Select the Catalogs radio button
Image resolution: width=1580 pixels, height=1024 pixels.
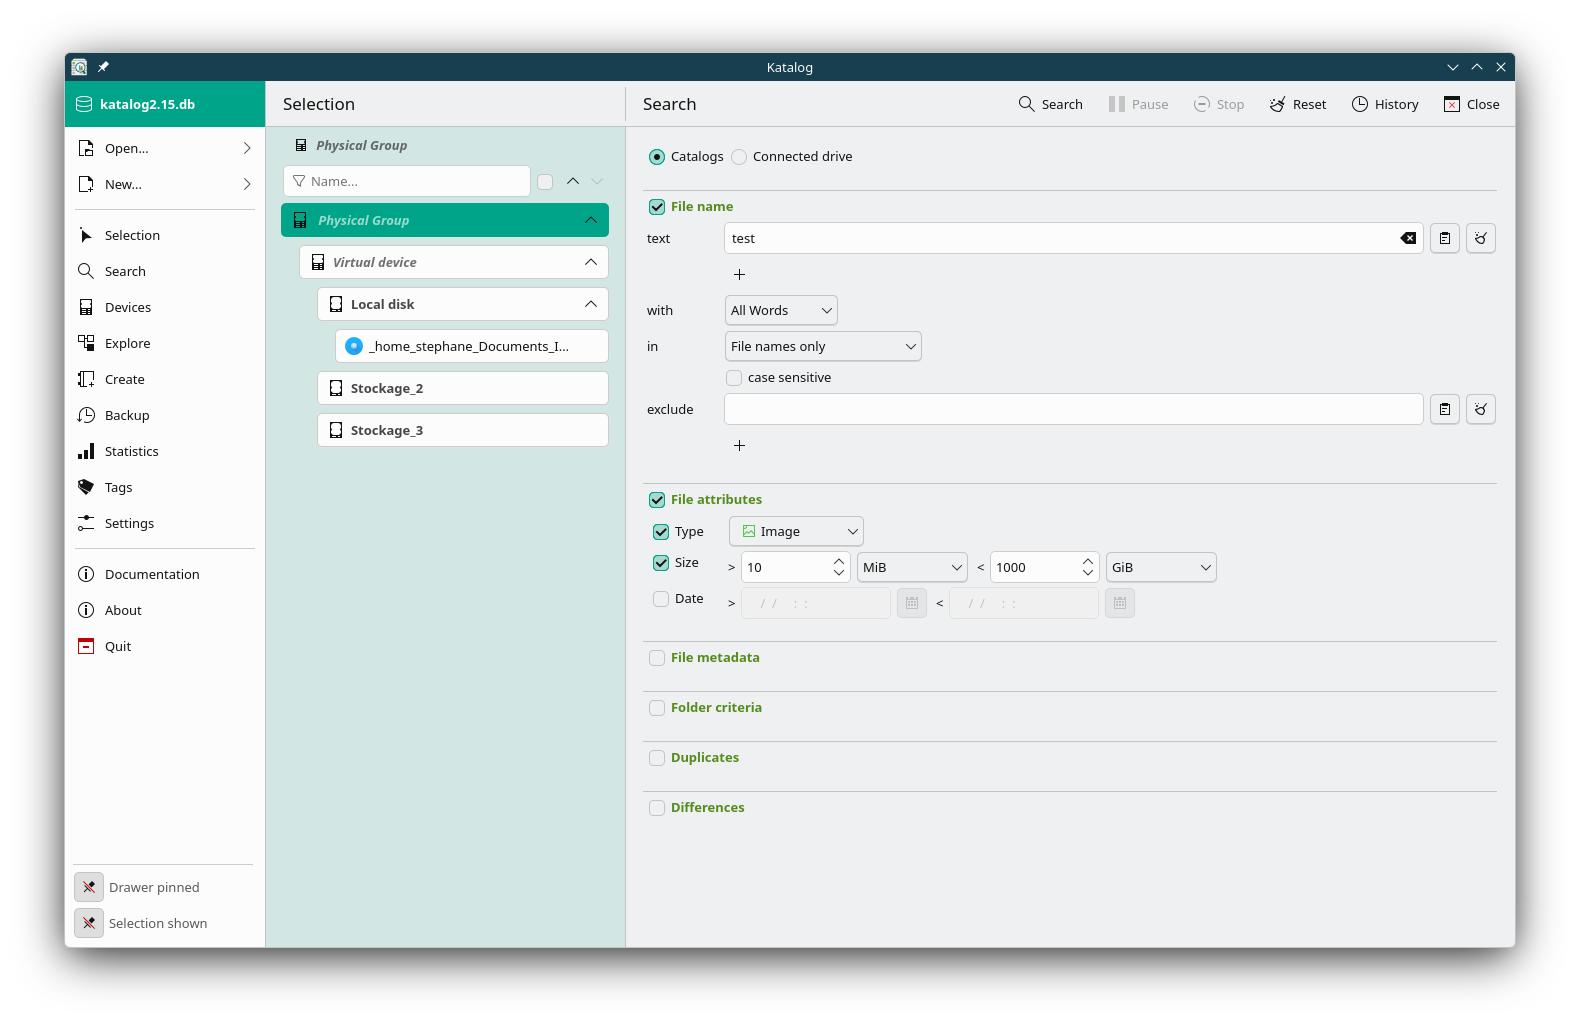[657, 157]
